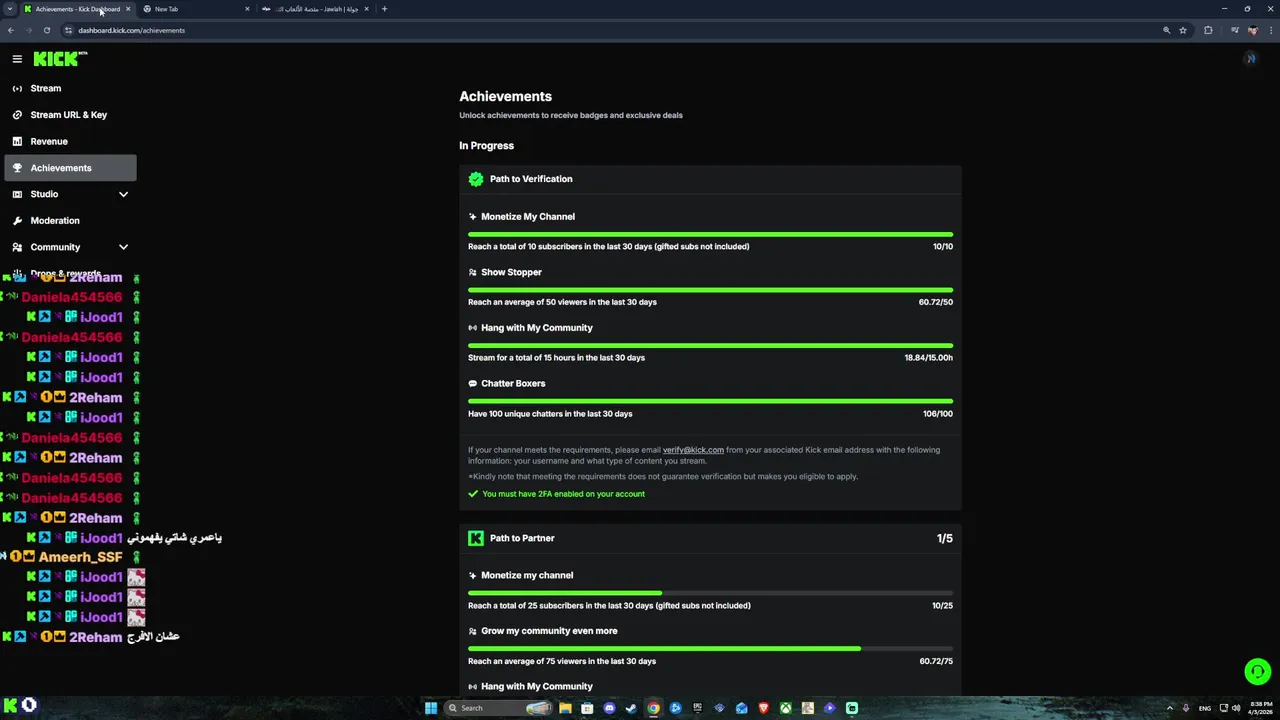Switch to the New Tab browser tab
This screenshot has height=720, width=1280.
(x=195, y=9)
